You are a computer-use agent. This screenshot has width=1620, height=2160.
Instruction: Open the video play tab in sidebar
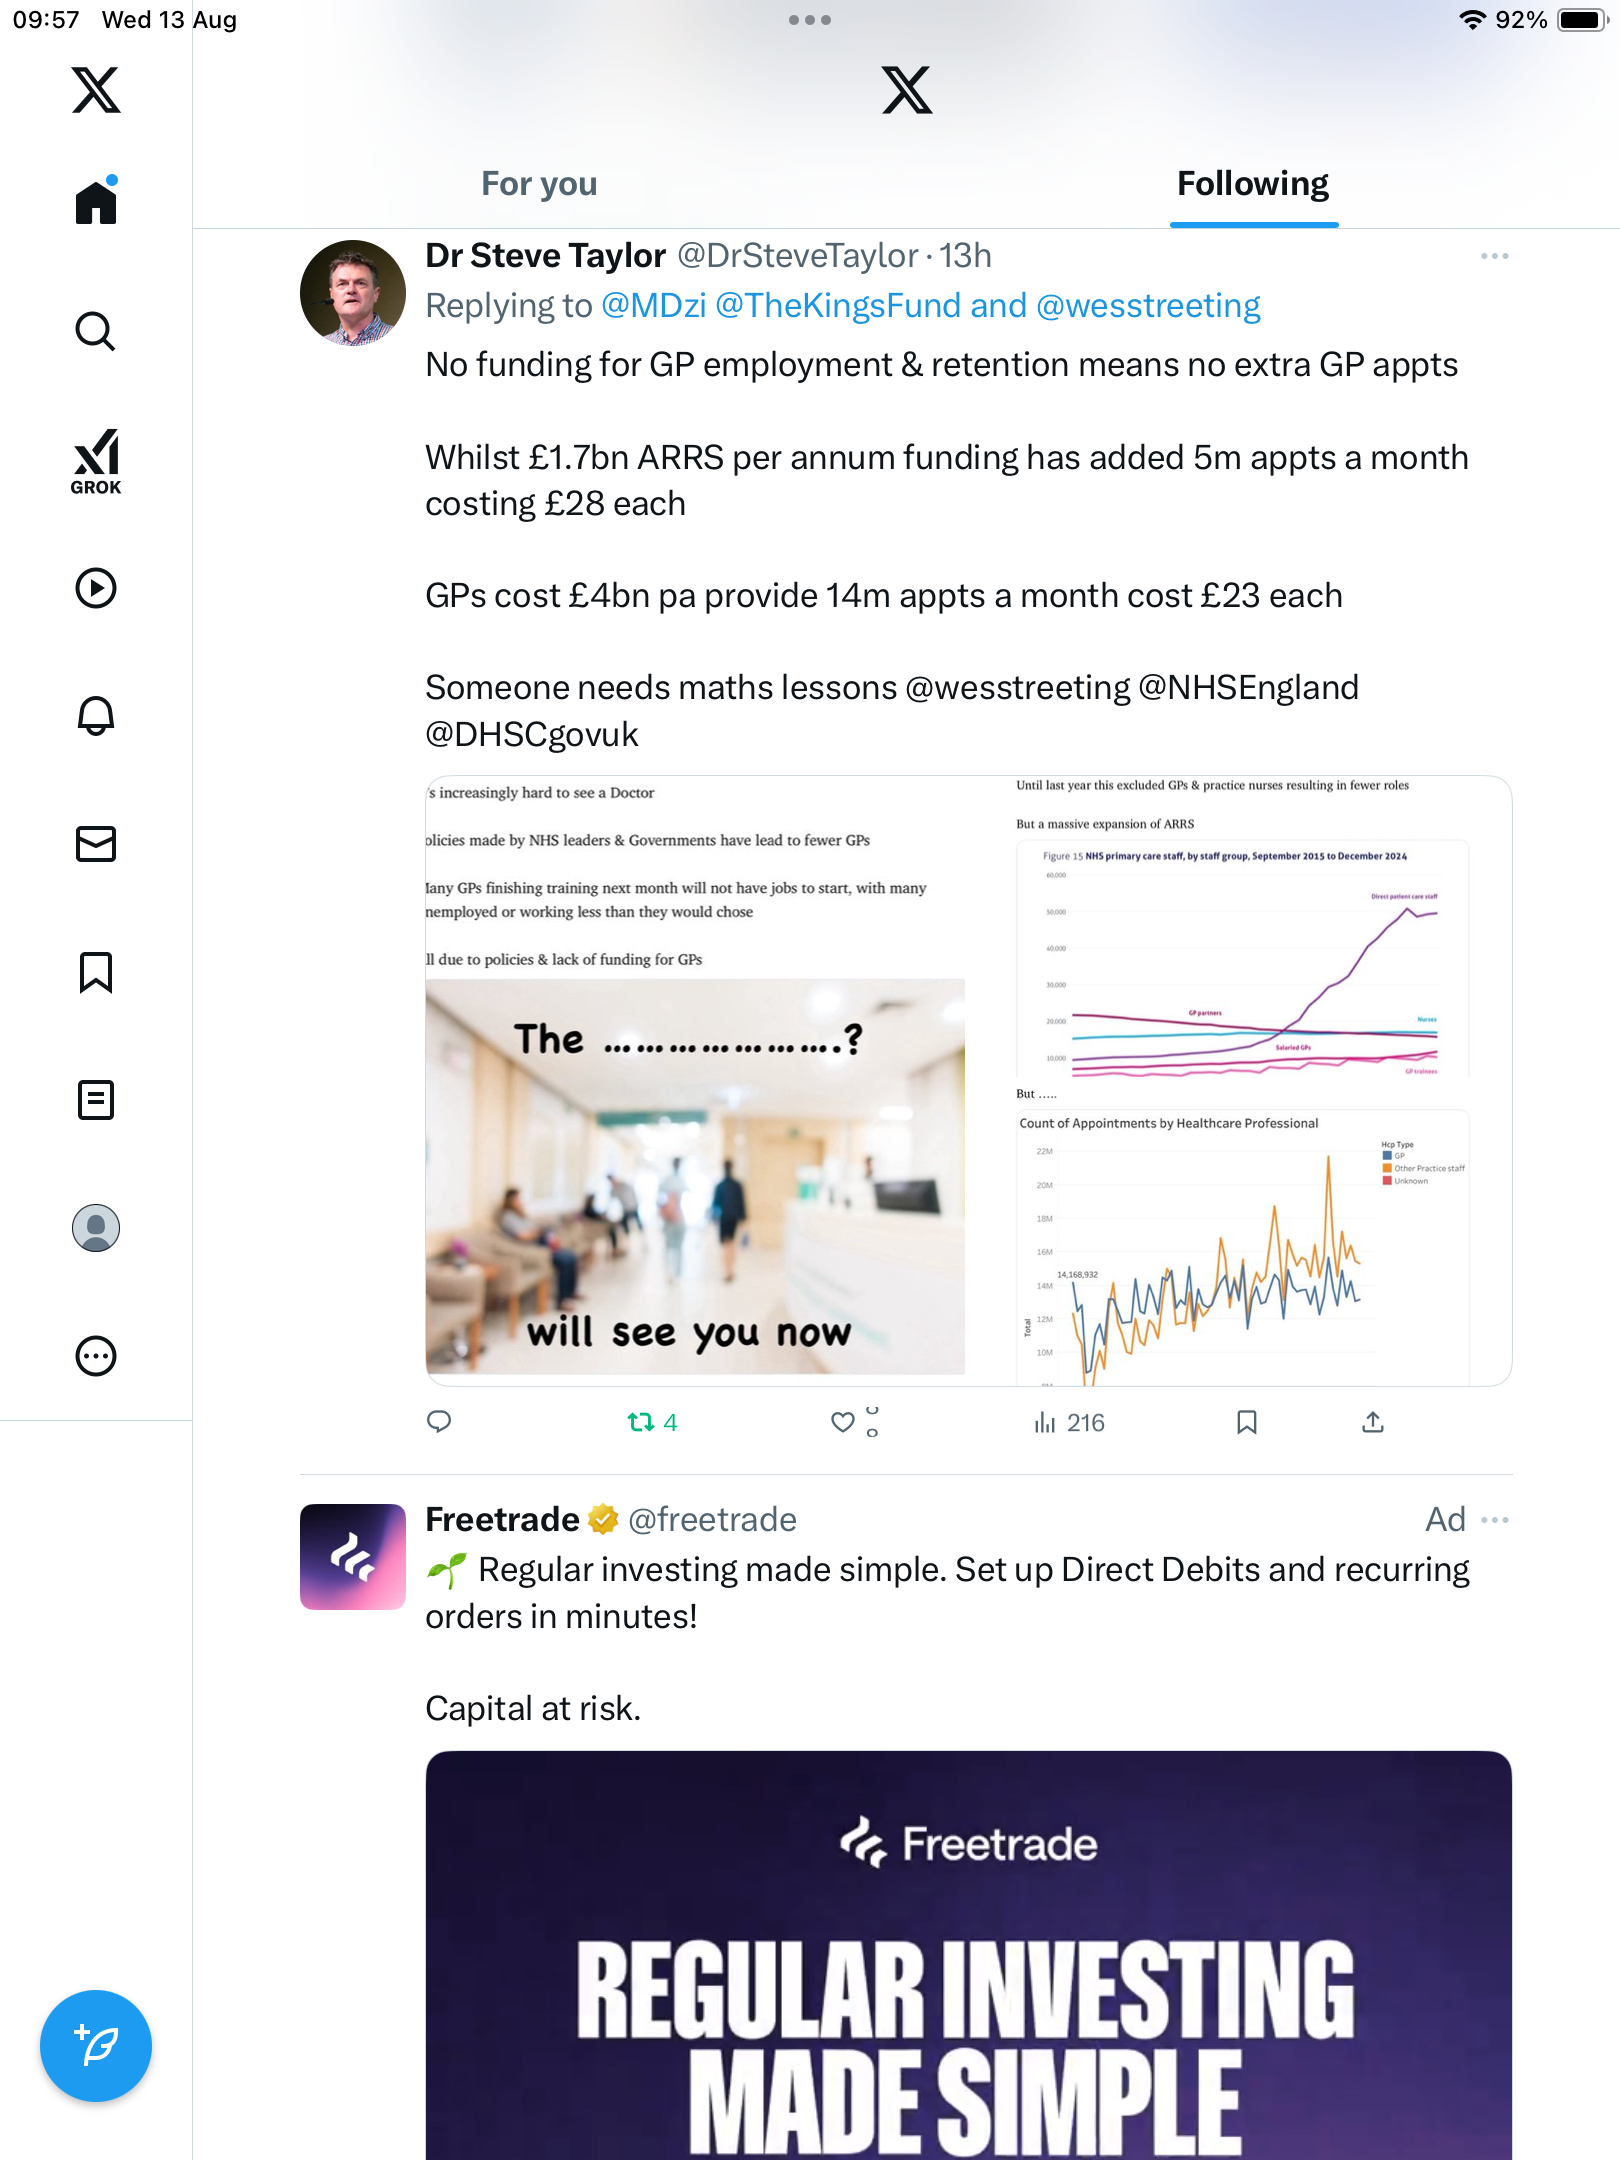click(x=96, y=588)
